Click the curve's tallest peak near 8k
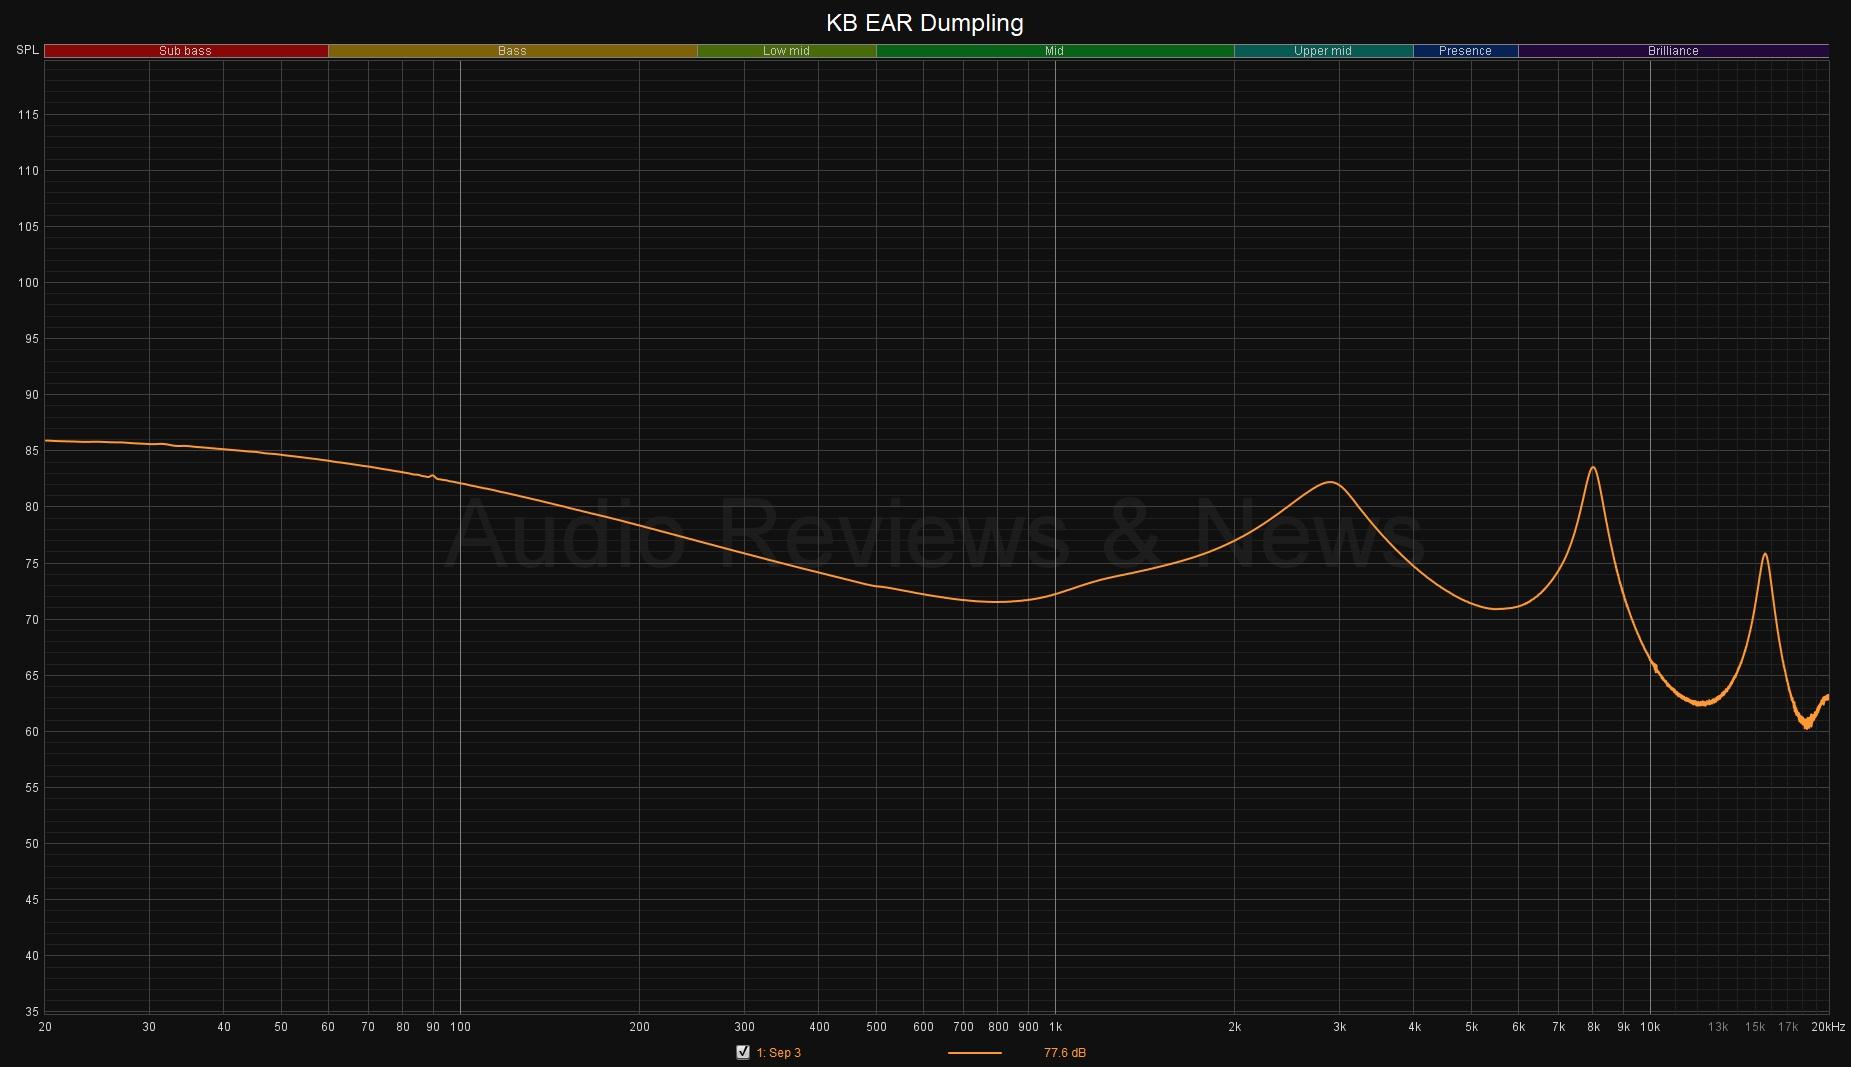1851x1067 pixels. (1593, 467)
